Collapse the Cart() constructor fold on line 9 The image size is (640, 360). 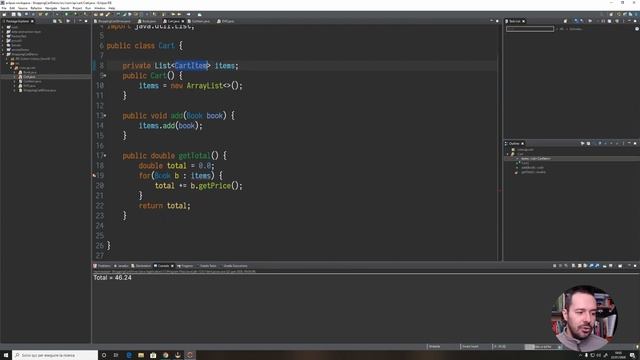click(105, 76)
